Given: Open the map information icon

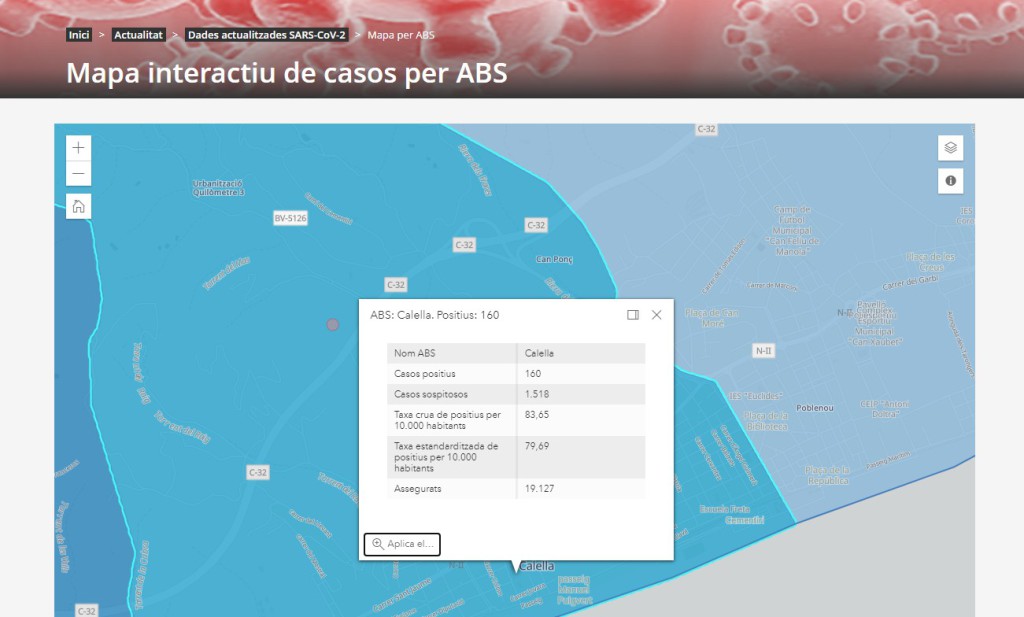Looking at the screenshot, I should 949,181.
